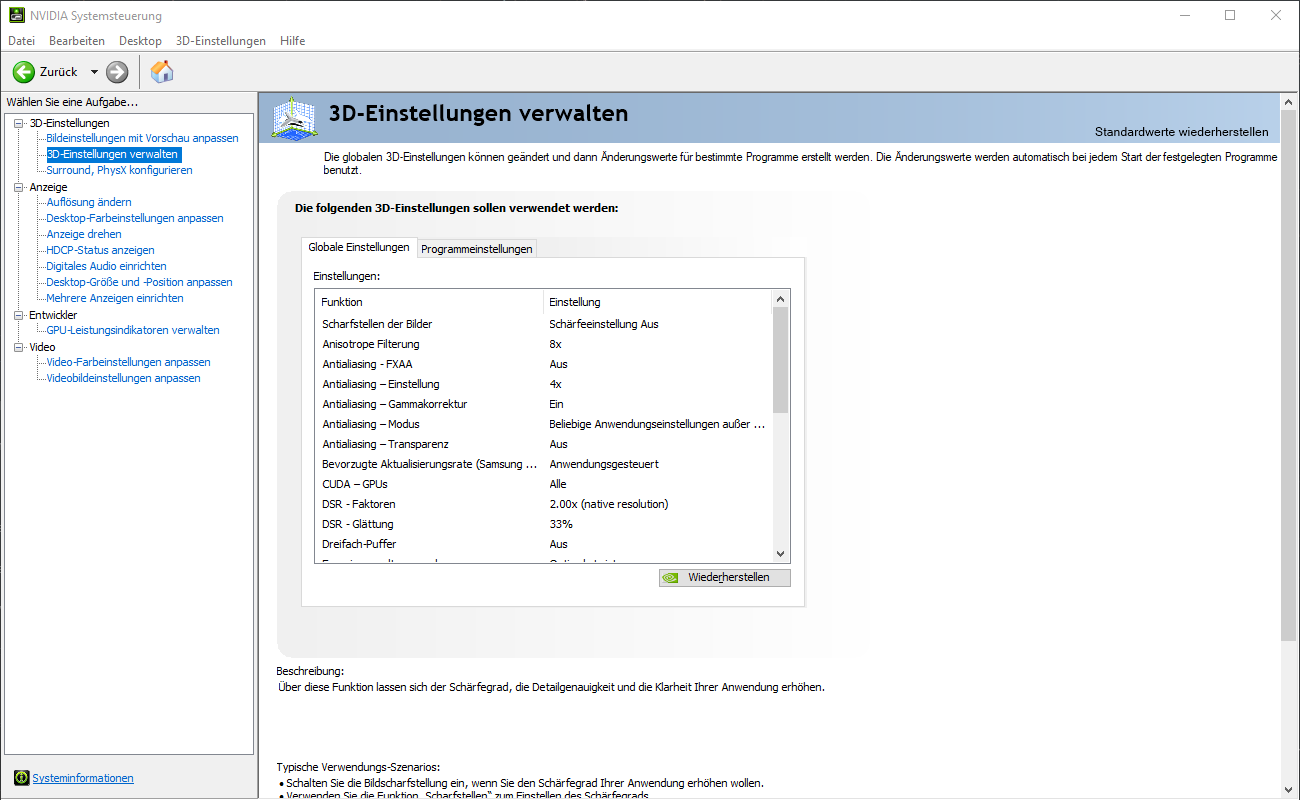Image resolution: width=1300 pixels, height=800 pixels.
Task: Click the grey forward arrow icon
Action: tap(117, 72)
